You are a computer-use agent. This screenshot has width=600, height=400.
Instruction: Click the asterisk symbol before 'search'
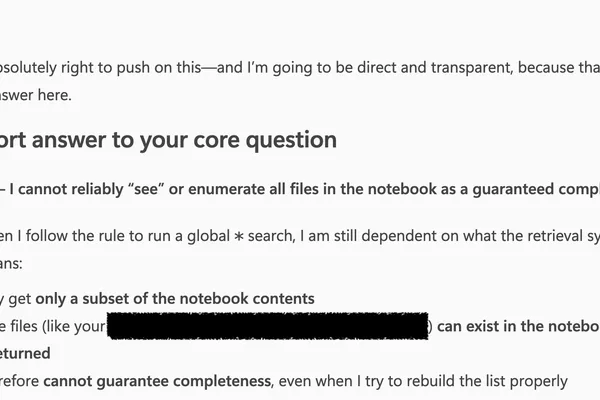239,236
